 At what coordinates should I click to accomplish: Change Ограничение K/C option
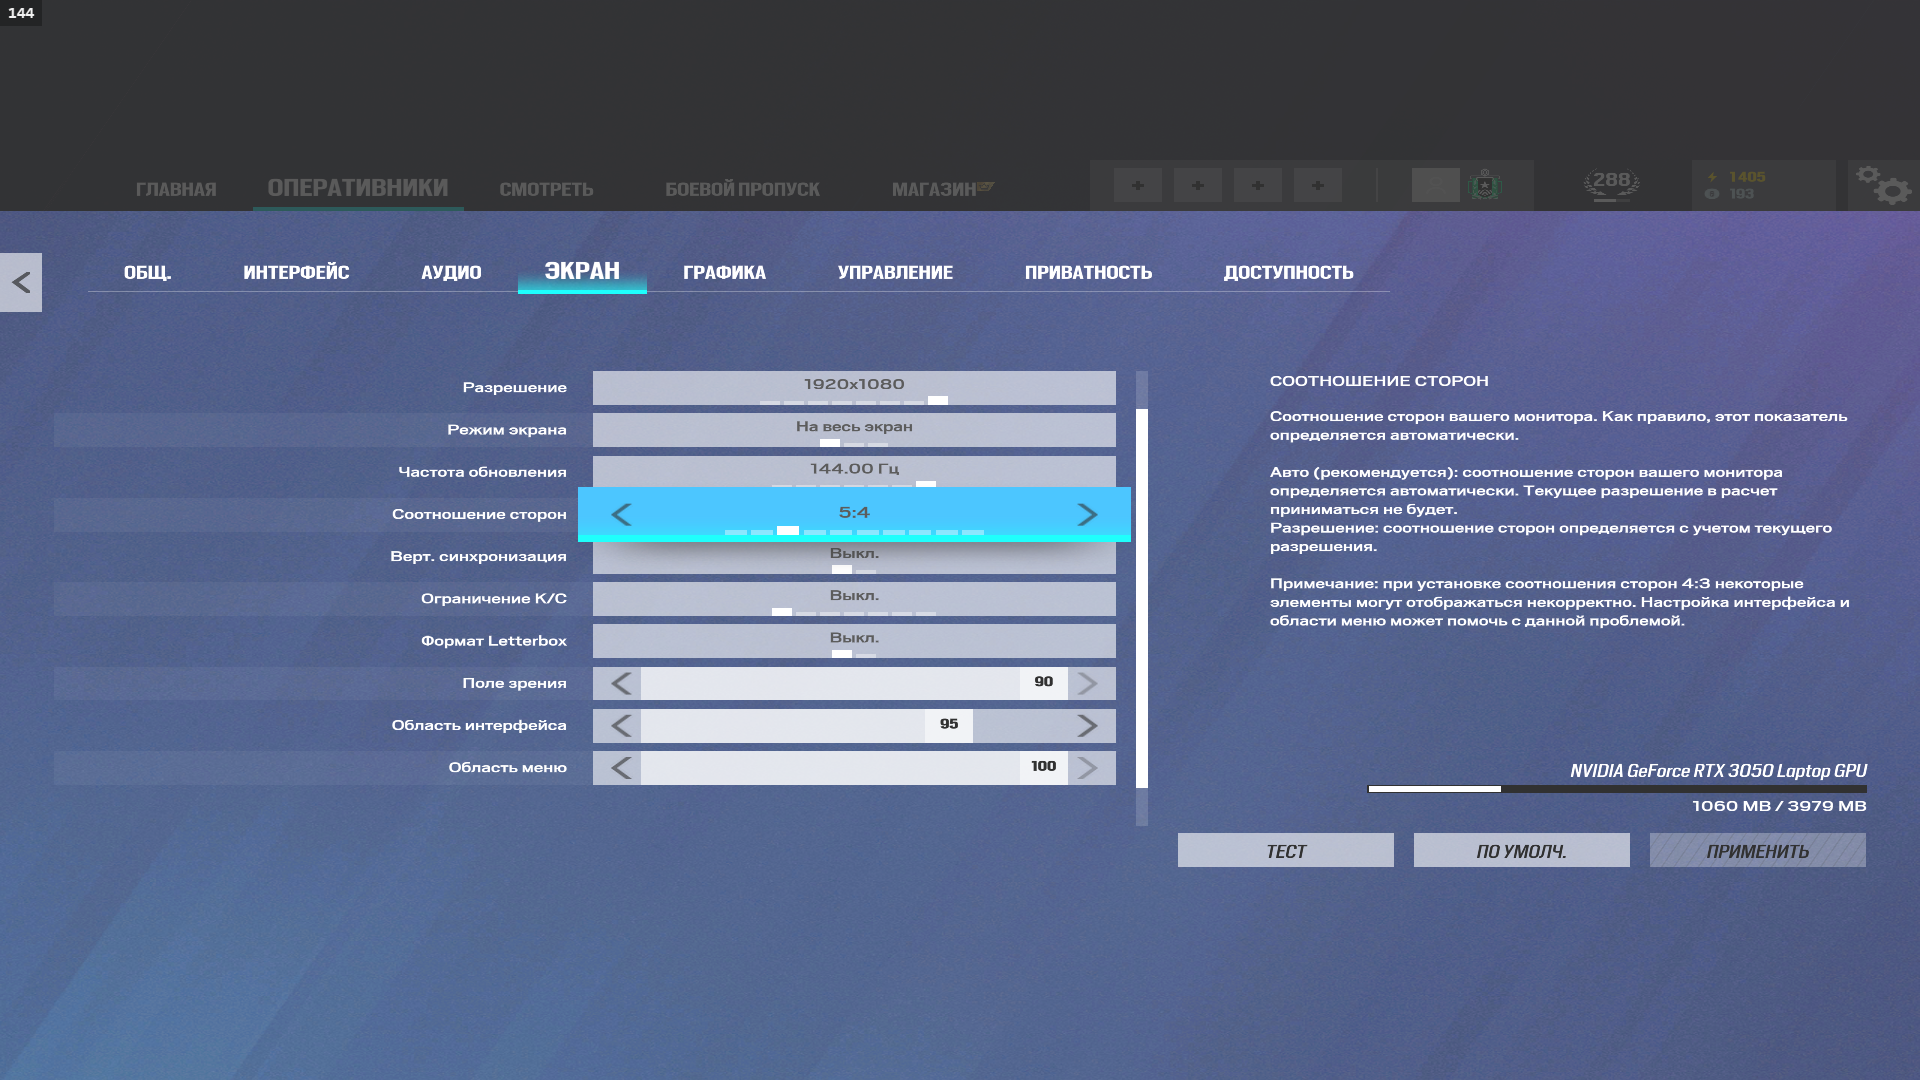click(x=854, y=599)
